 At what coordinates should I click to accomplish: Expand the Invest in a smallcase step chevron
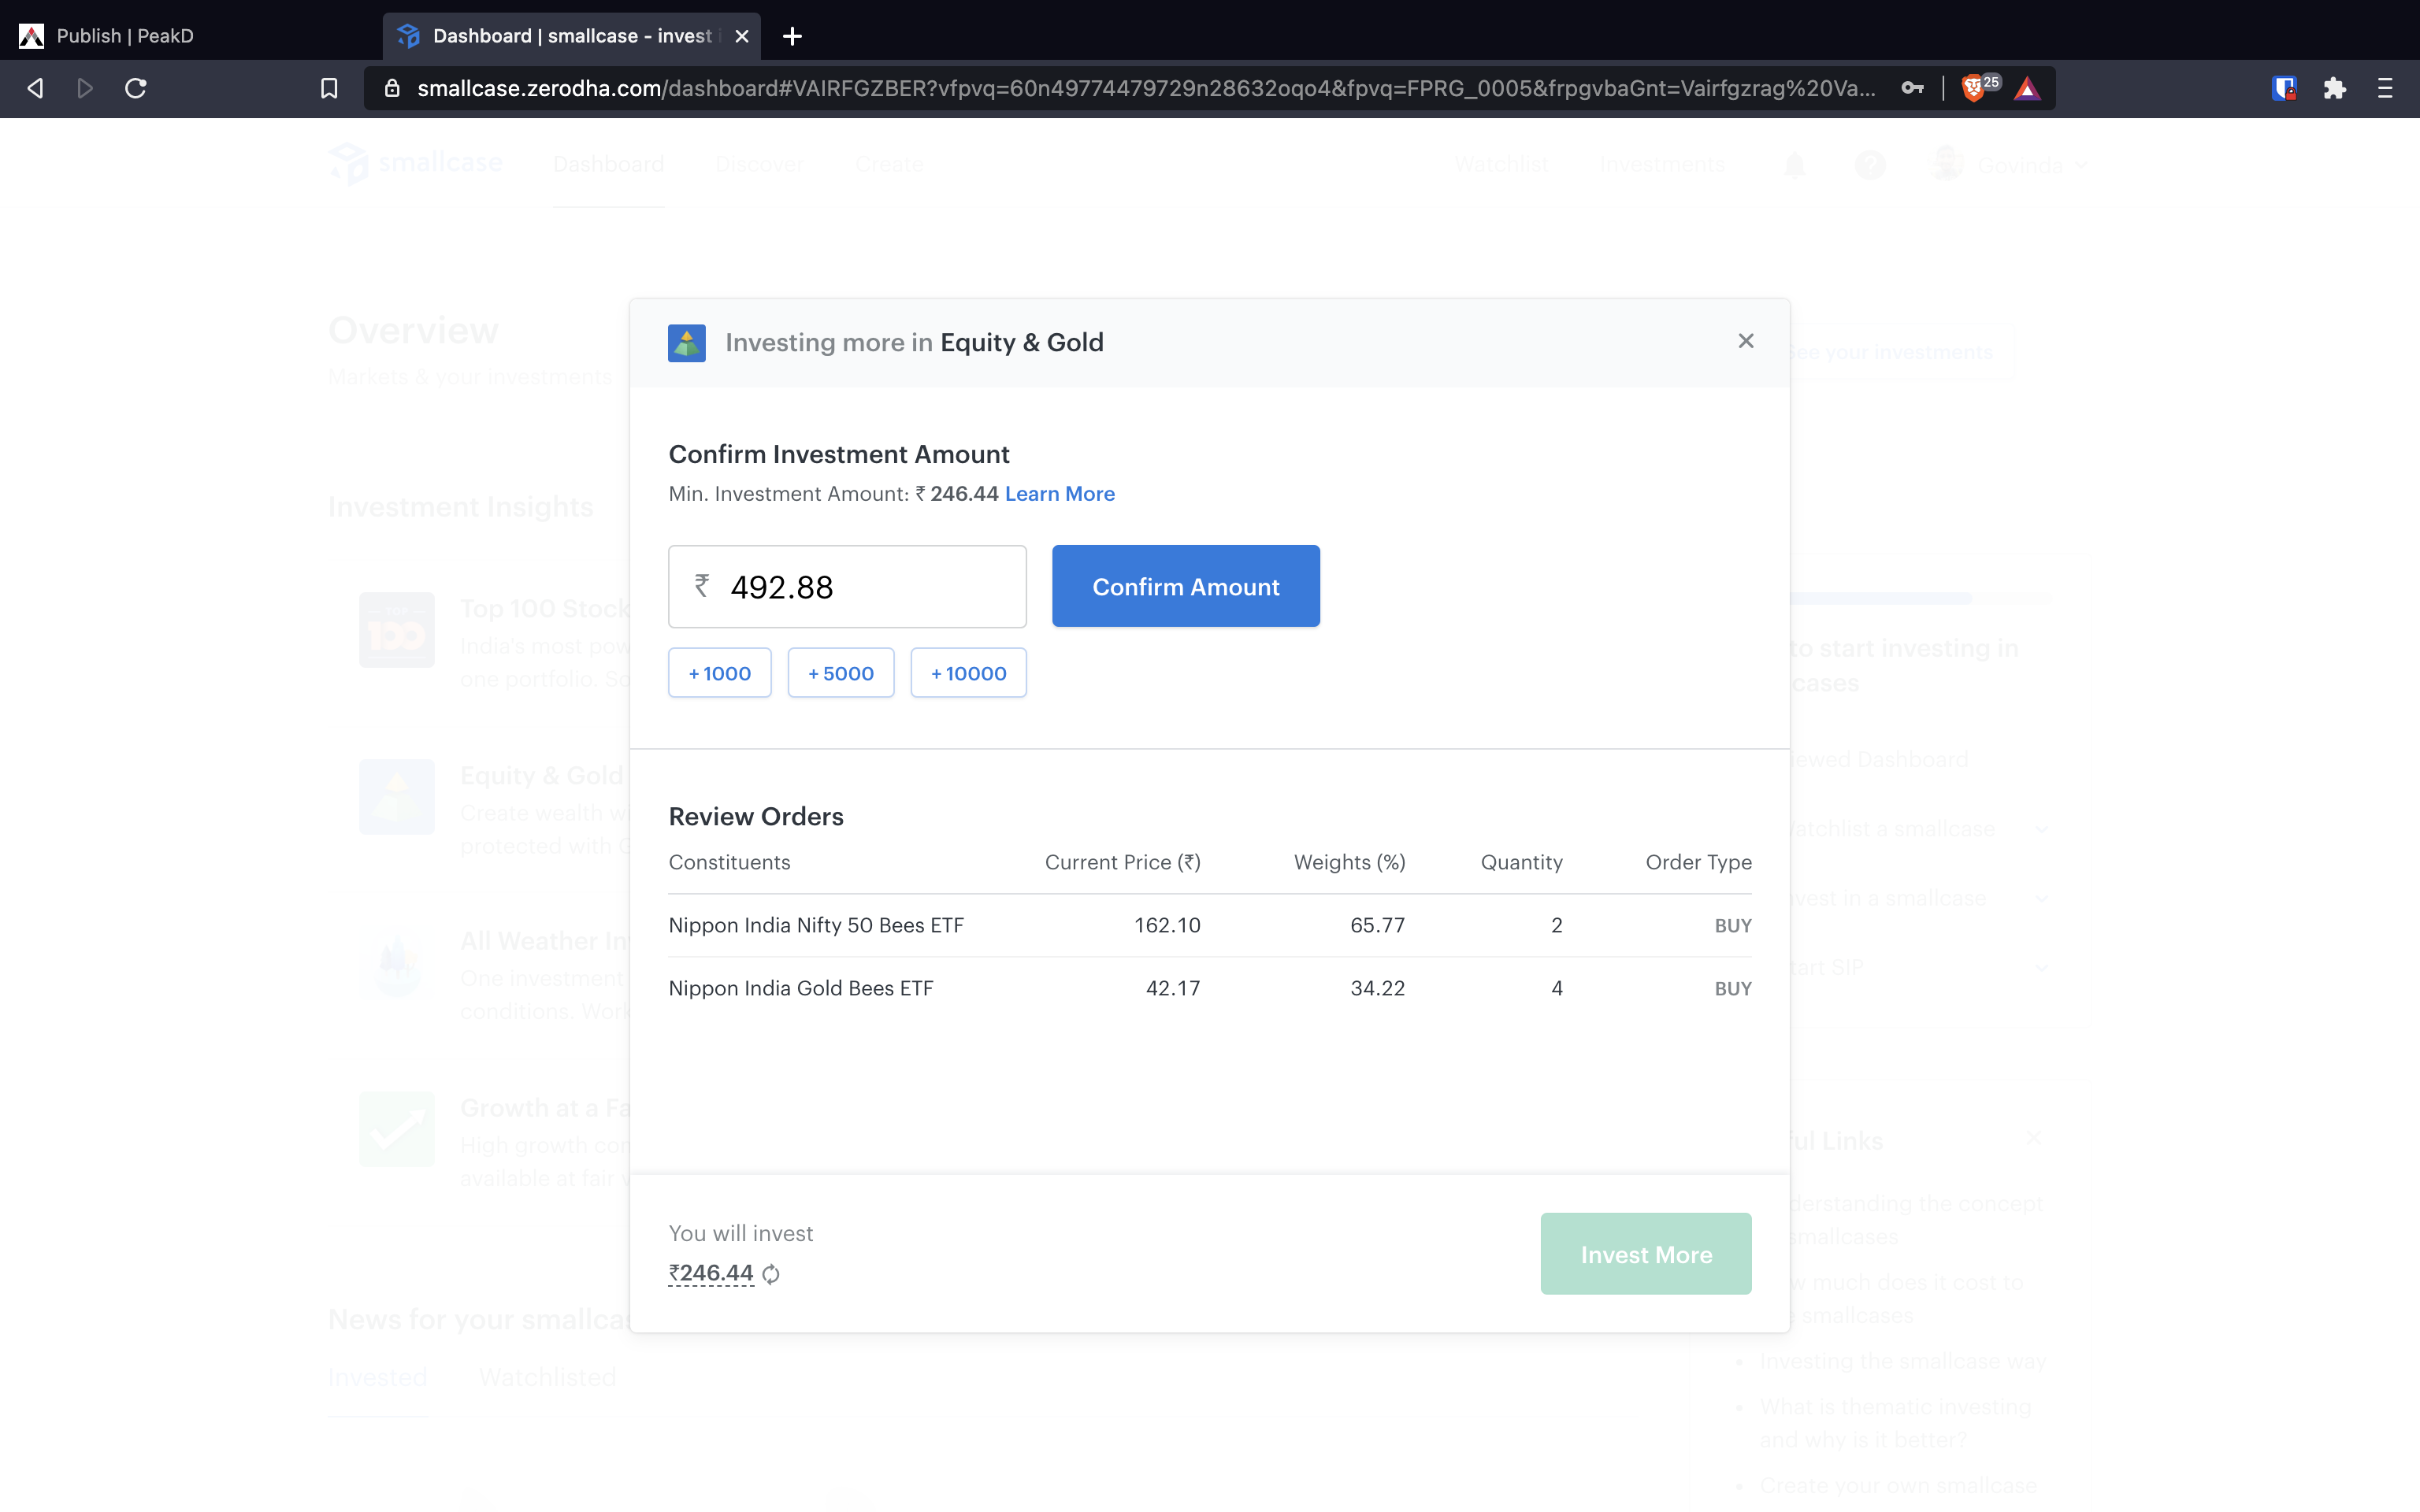pos(2041,898)
